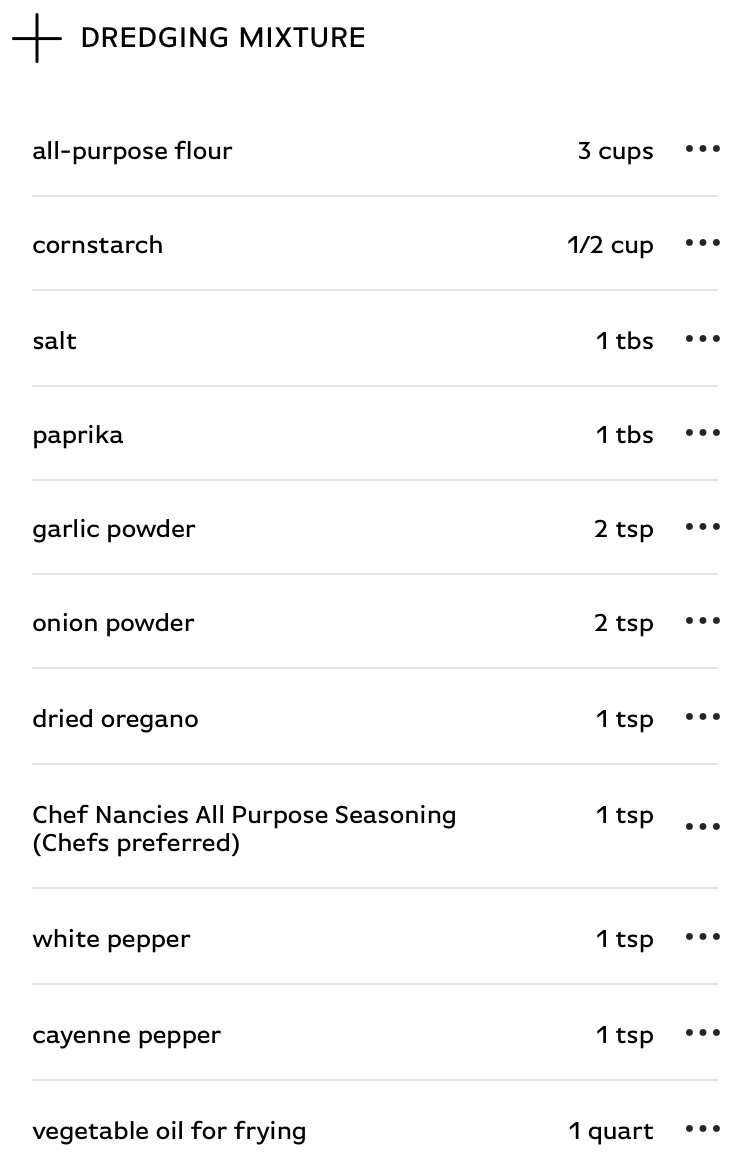The height and width of the screenshot is (1159, 750).
Task: Open the three-dot menu for salt
Action: (703, 339)
